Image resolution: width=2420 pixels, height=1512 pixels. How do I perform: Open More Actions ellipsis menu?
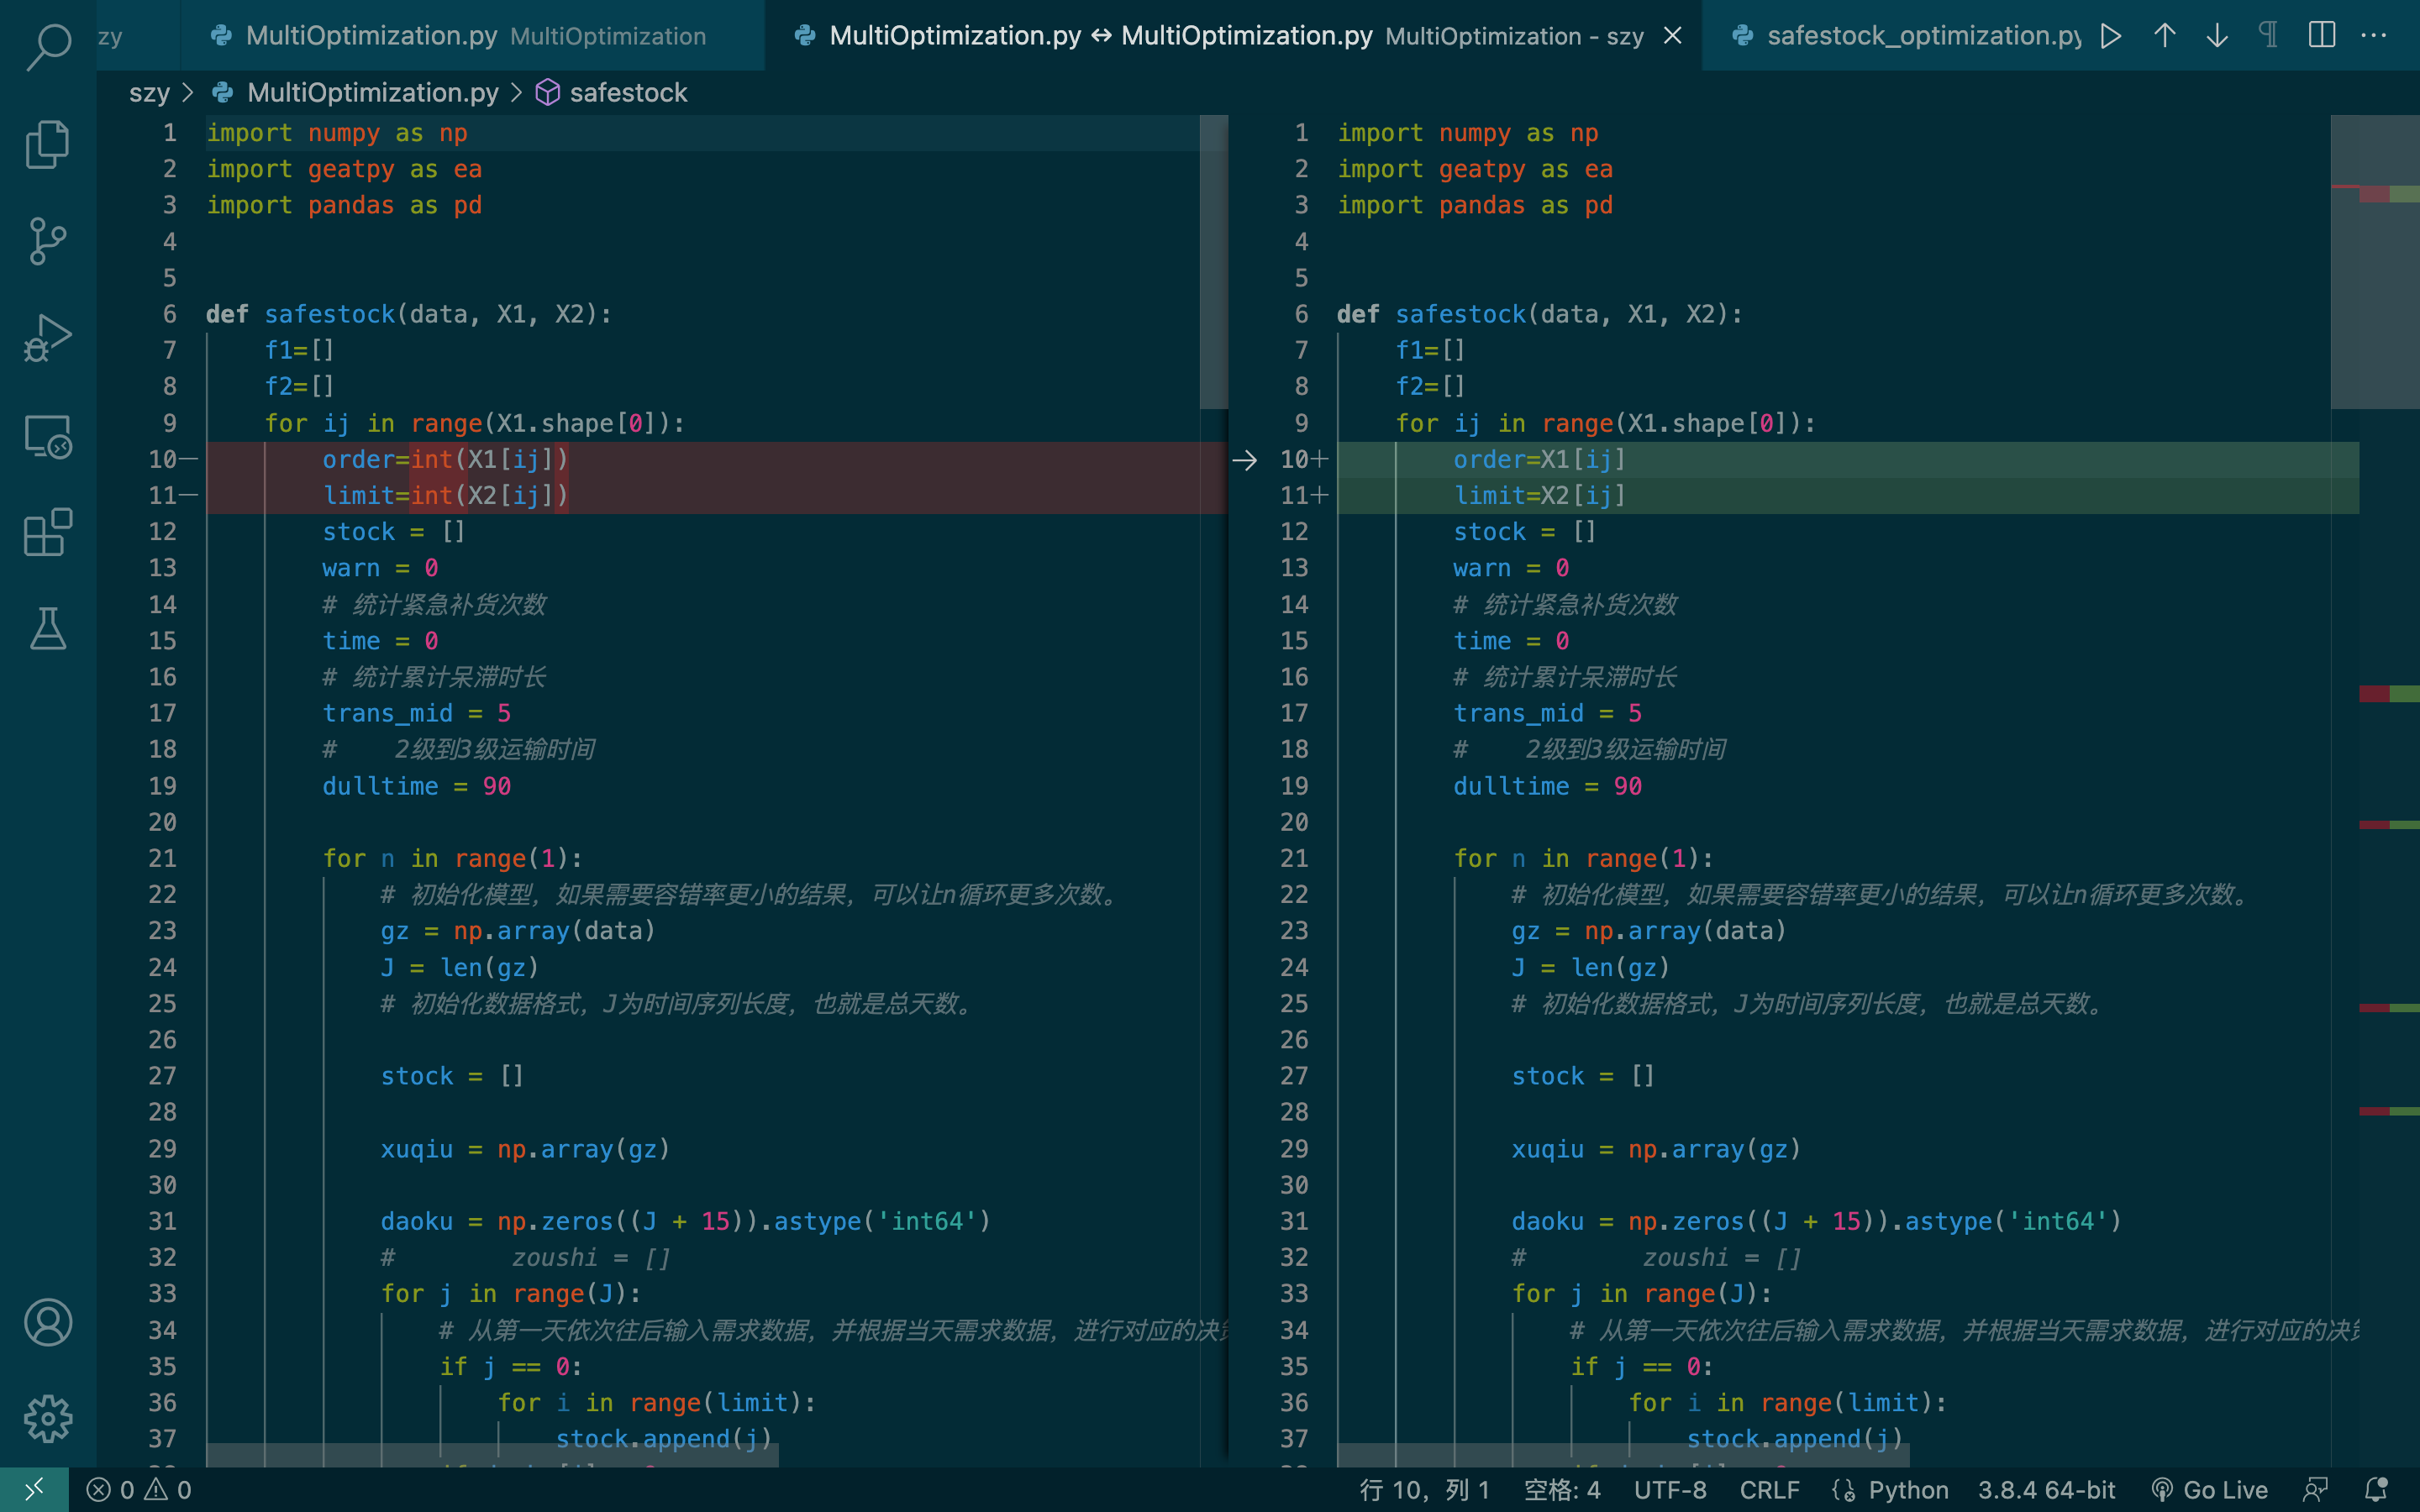pos(2374,36)
